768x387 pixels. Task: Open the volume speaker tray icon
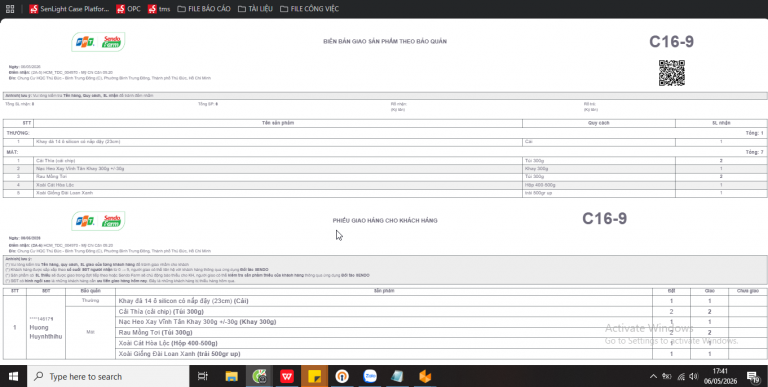point(694,376)
